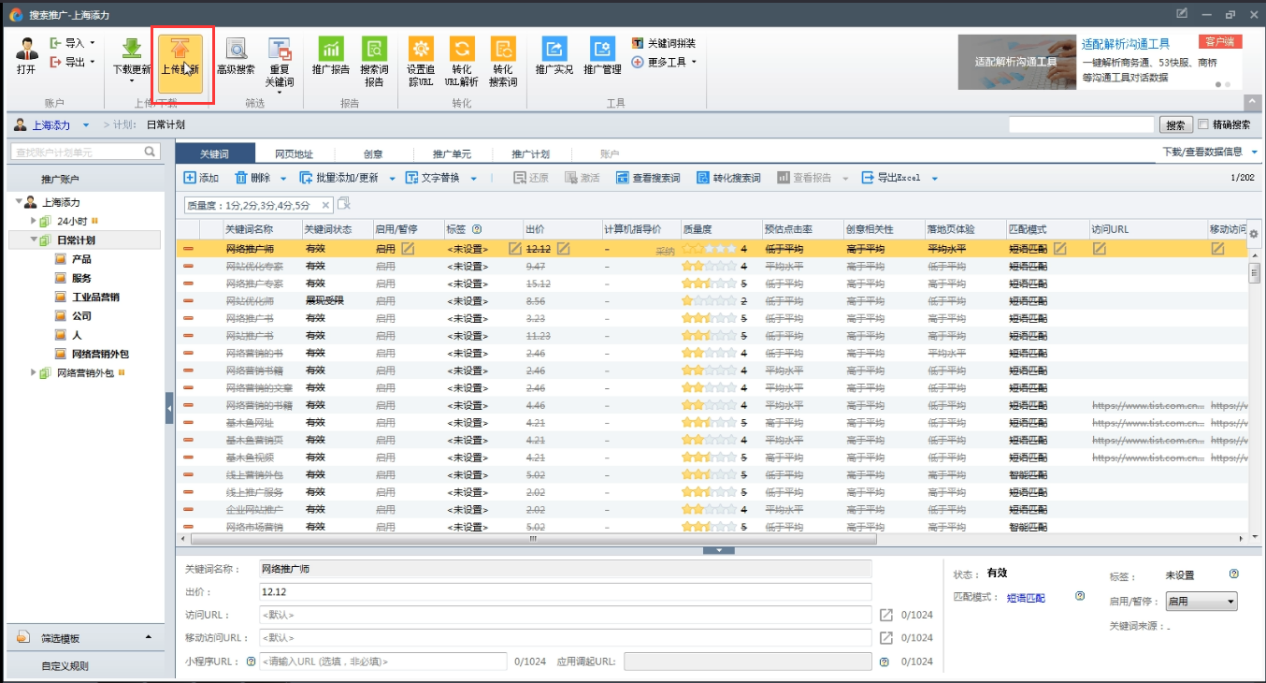Image resolution: width=1266 pixels, height=683 pixels.
Task: Click the 设置追踪URL tool
Action: click(x=421, y=62)
